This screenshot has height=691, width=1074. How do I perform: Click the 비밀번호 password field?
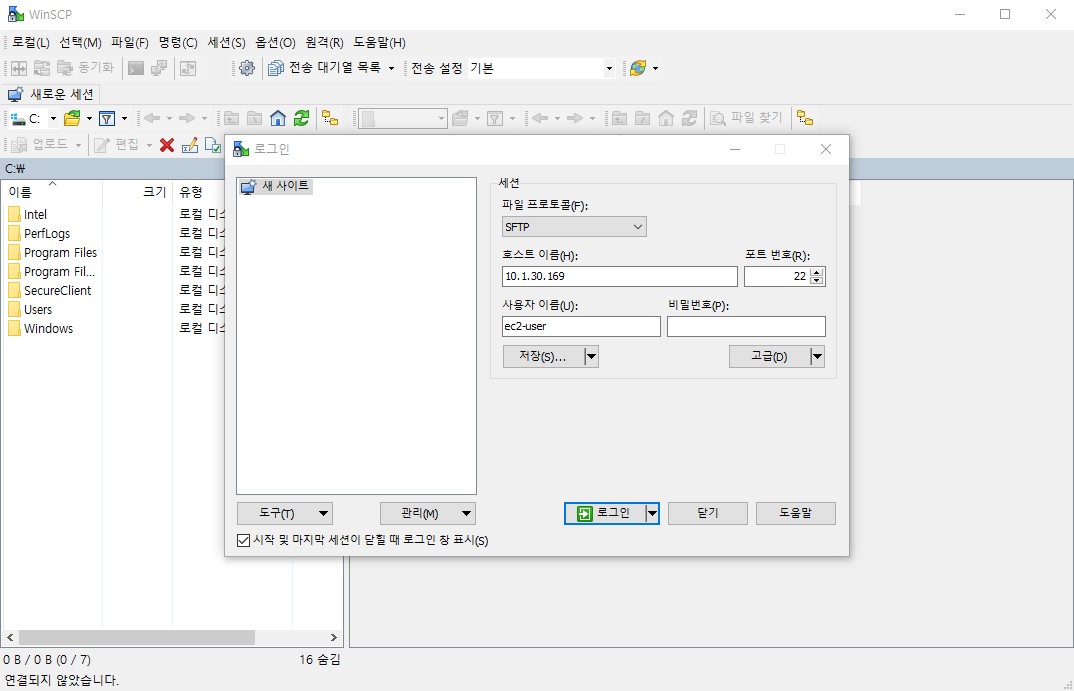(746, 326)
